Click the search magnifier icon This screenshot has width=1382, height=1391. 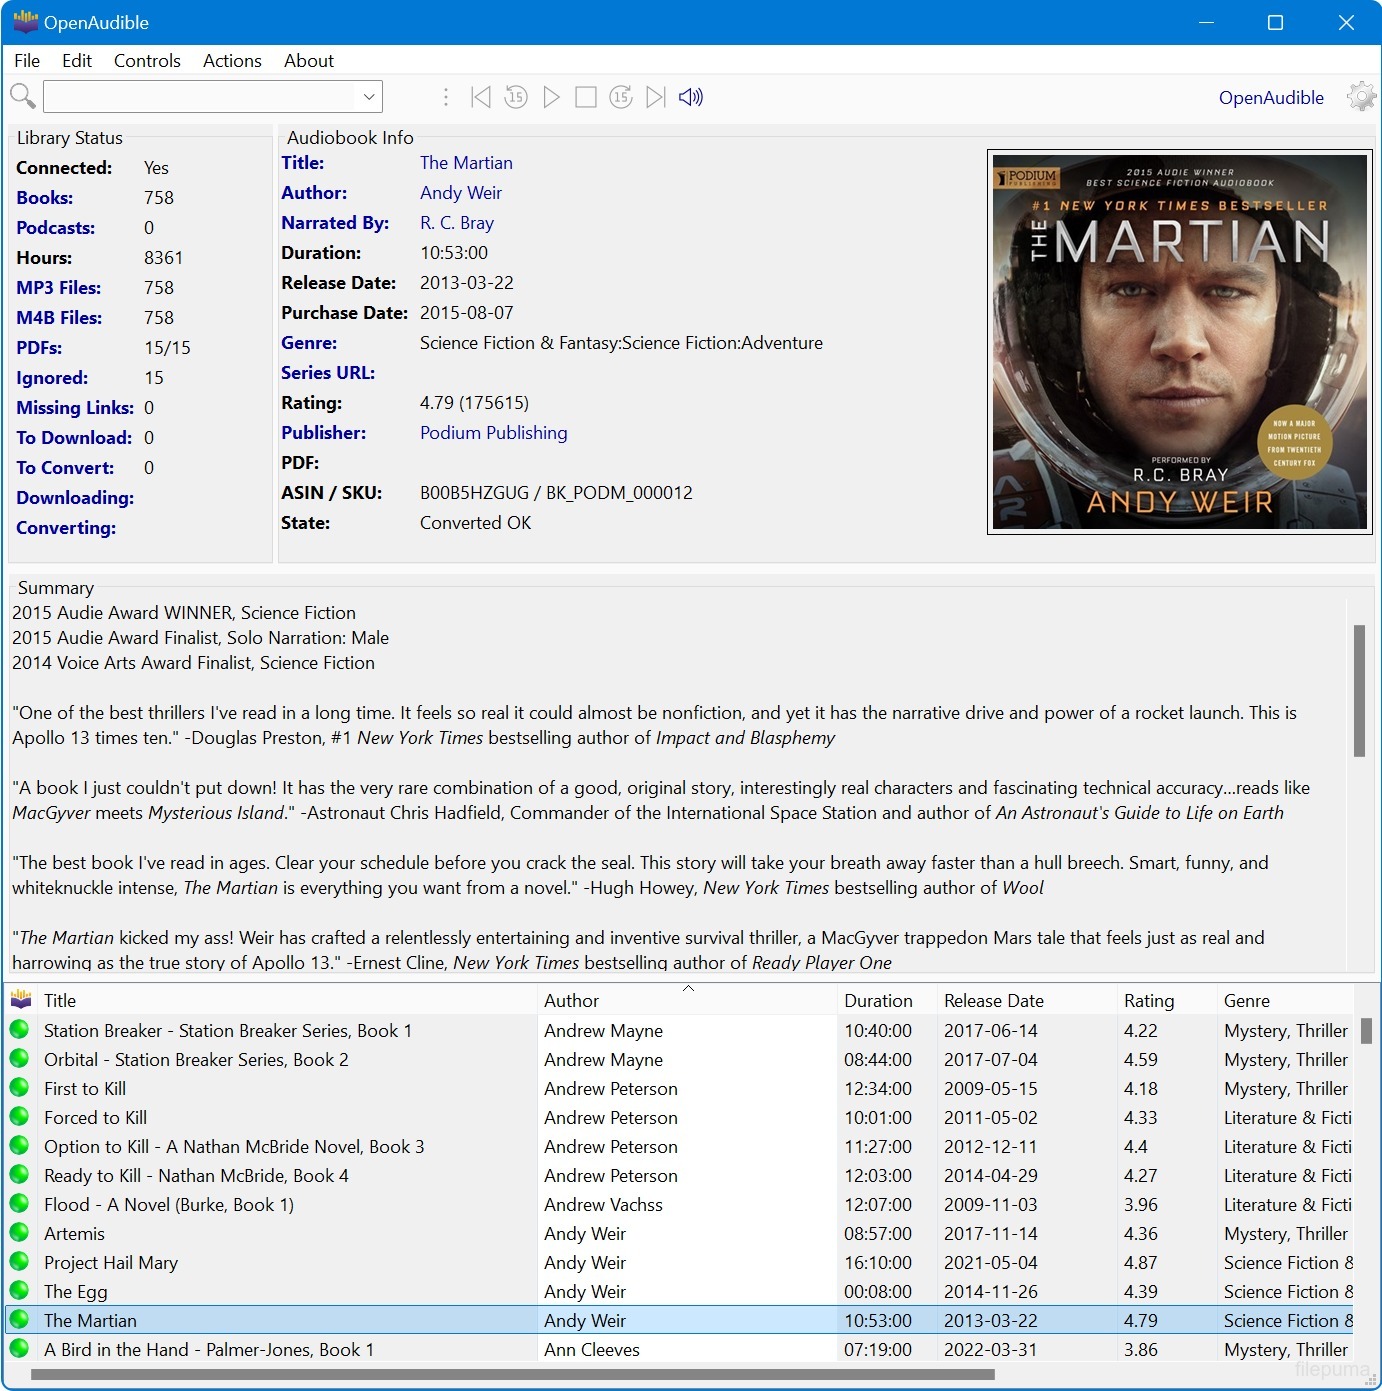tap(23, 97)
